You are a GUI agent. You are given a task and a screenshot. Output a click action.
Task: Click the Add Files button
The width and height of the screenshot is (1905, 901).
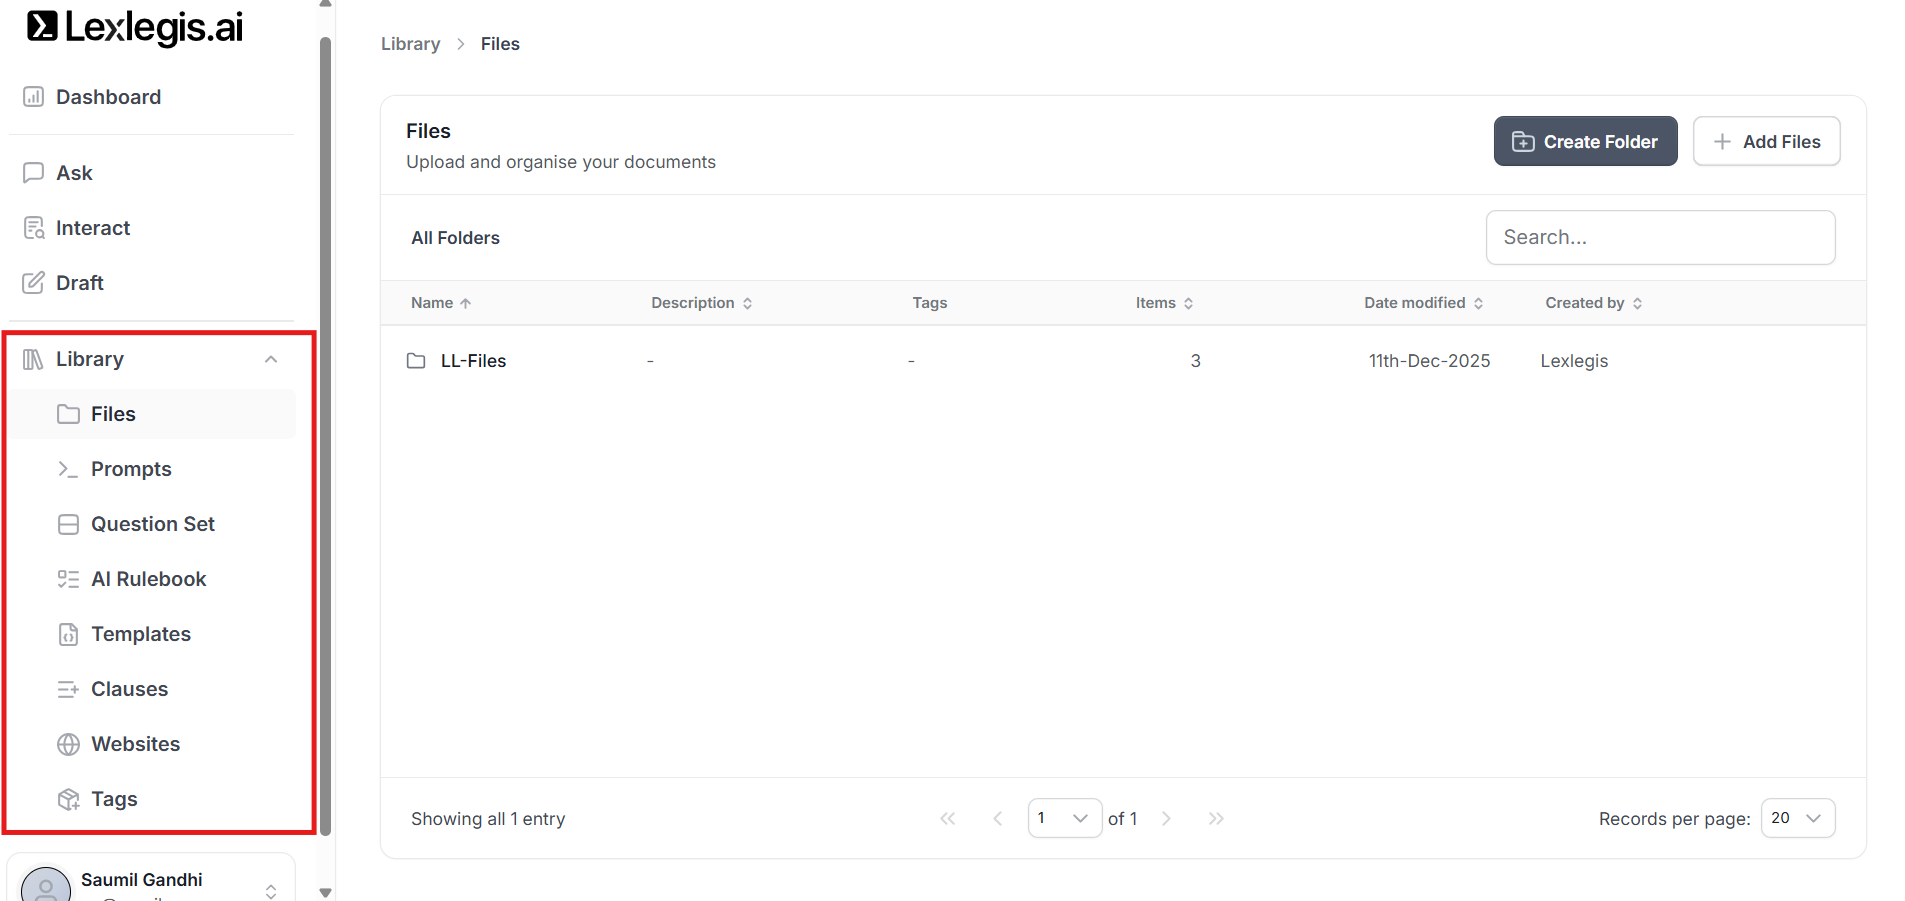click(x=1766, y=142)
